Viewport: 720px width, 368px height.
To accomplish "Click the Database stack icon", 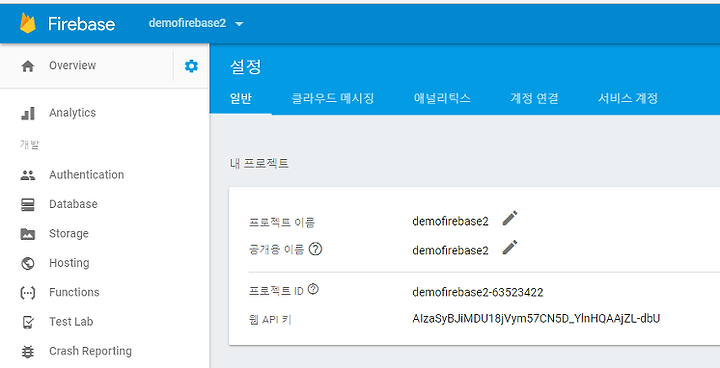I will tap(28, 204).
